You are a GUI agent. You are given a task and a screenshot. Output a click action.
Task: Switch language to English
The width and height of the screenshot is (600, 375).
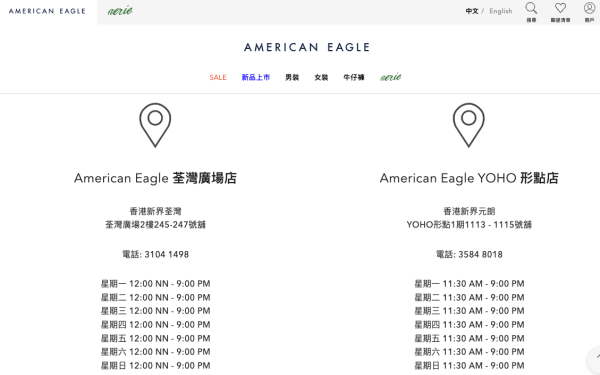click(x=501, y=11)
